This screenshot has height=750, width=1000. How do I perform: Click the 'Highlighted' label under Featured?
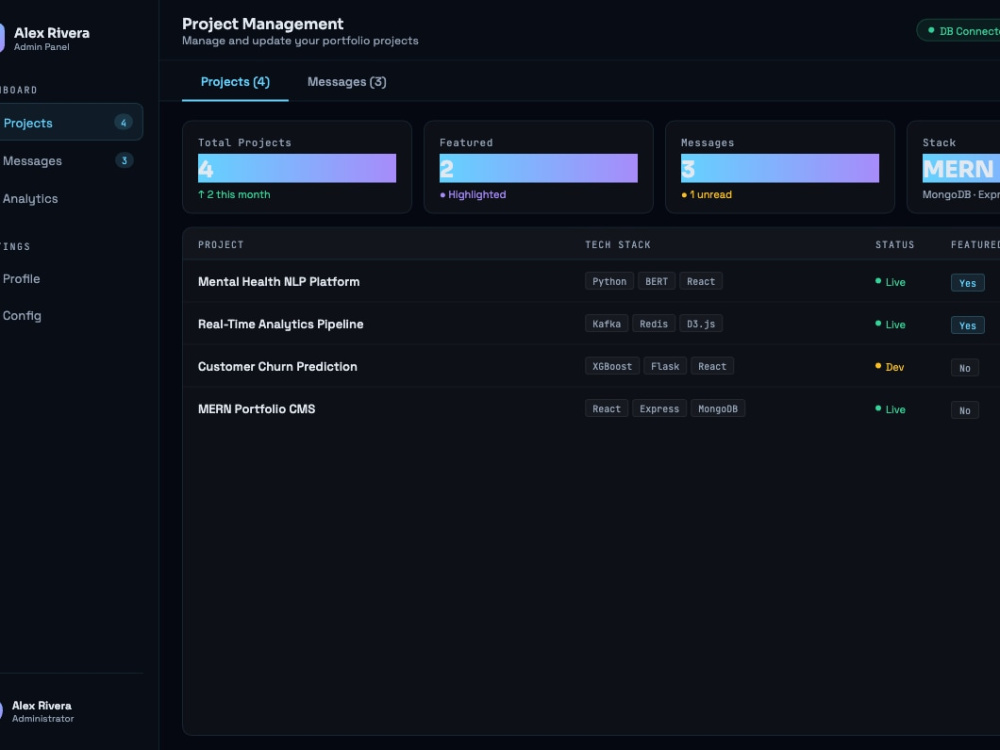[473, 195]
